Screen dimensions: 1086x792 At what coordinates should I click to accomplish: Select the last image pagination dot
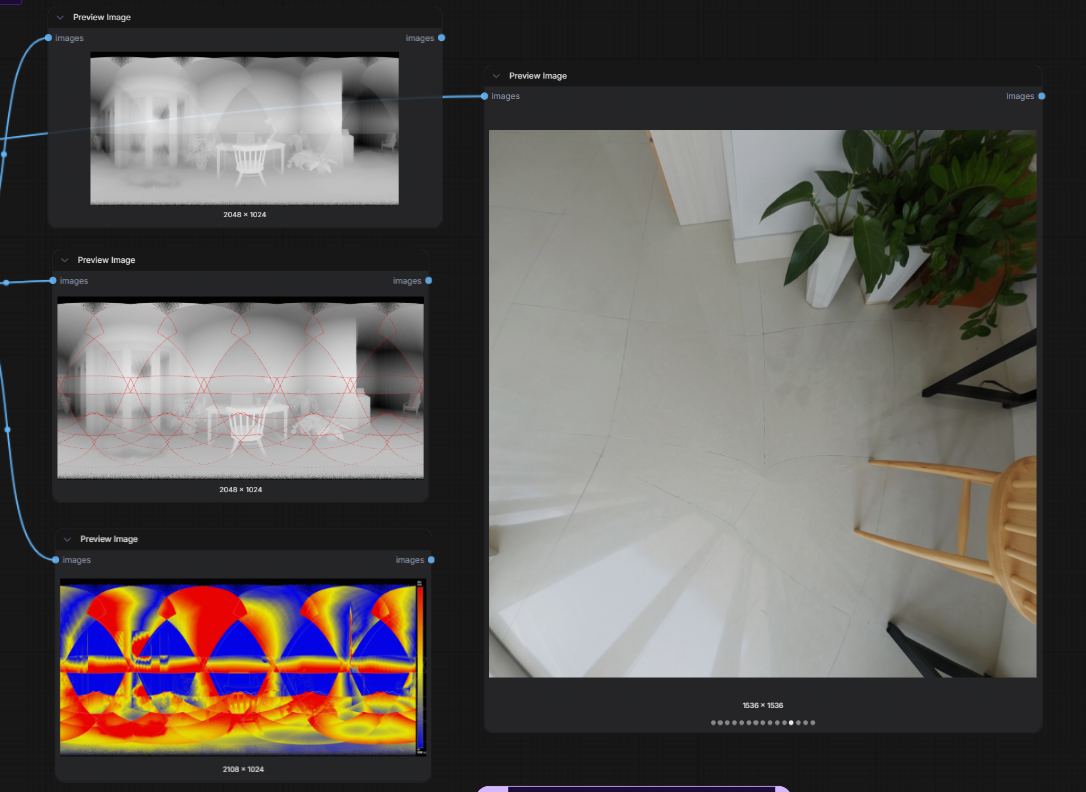(813, 723)
